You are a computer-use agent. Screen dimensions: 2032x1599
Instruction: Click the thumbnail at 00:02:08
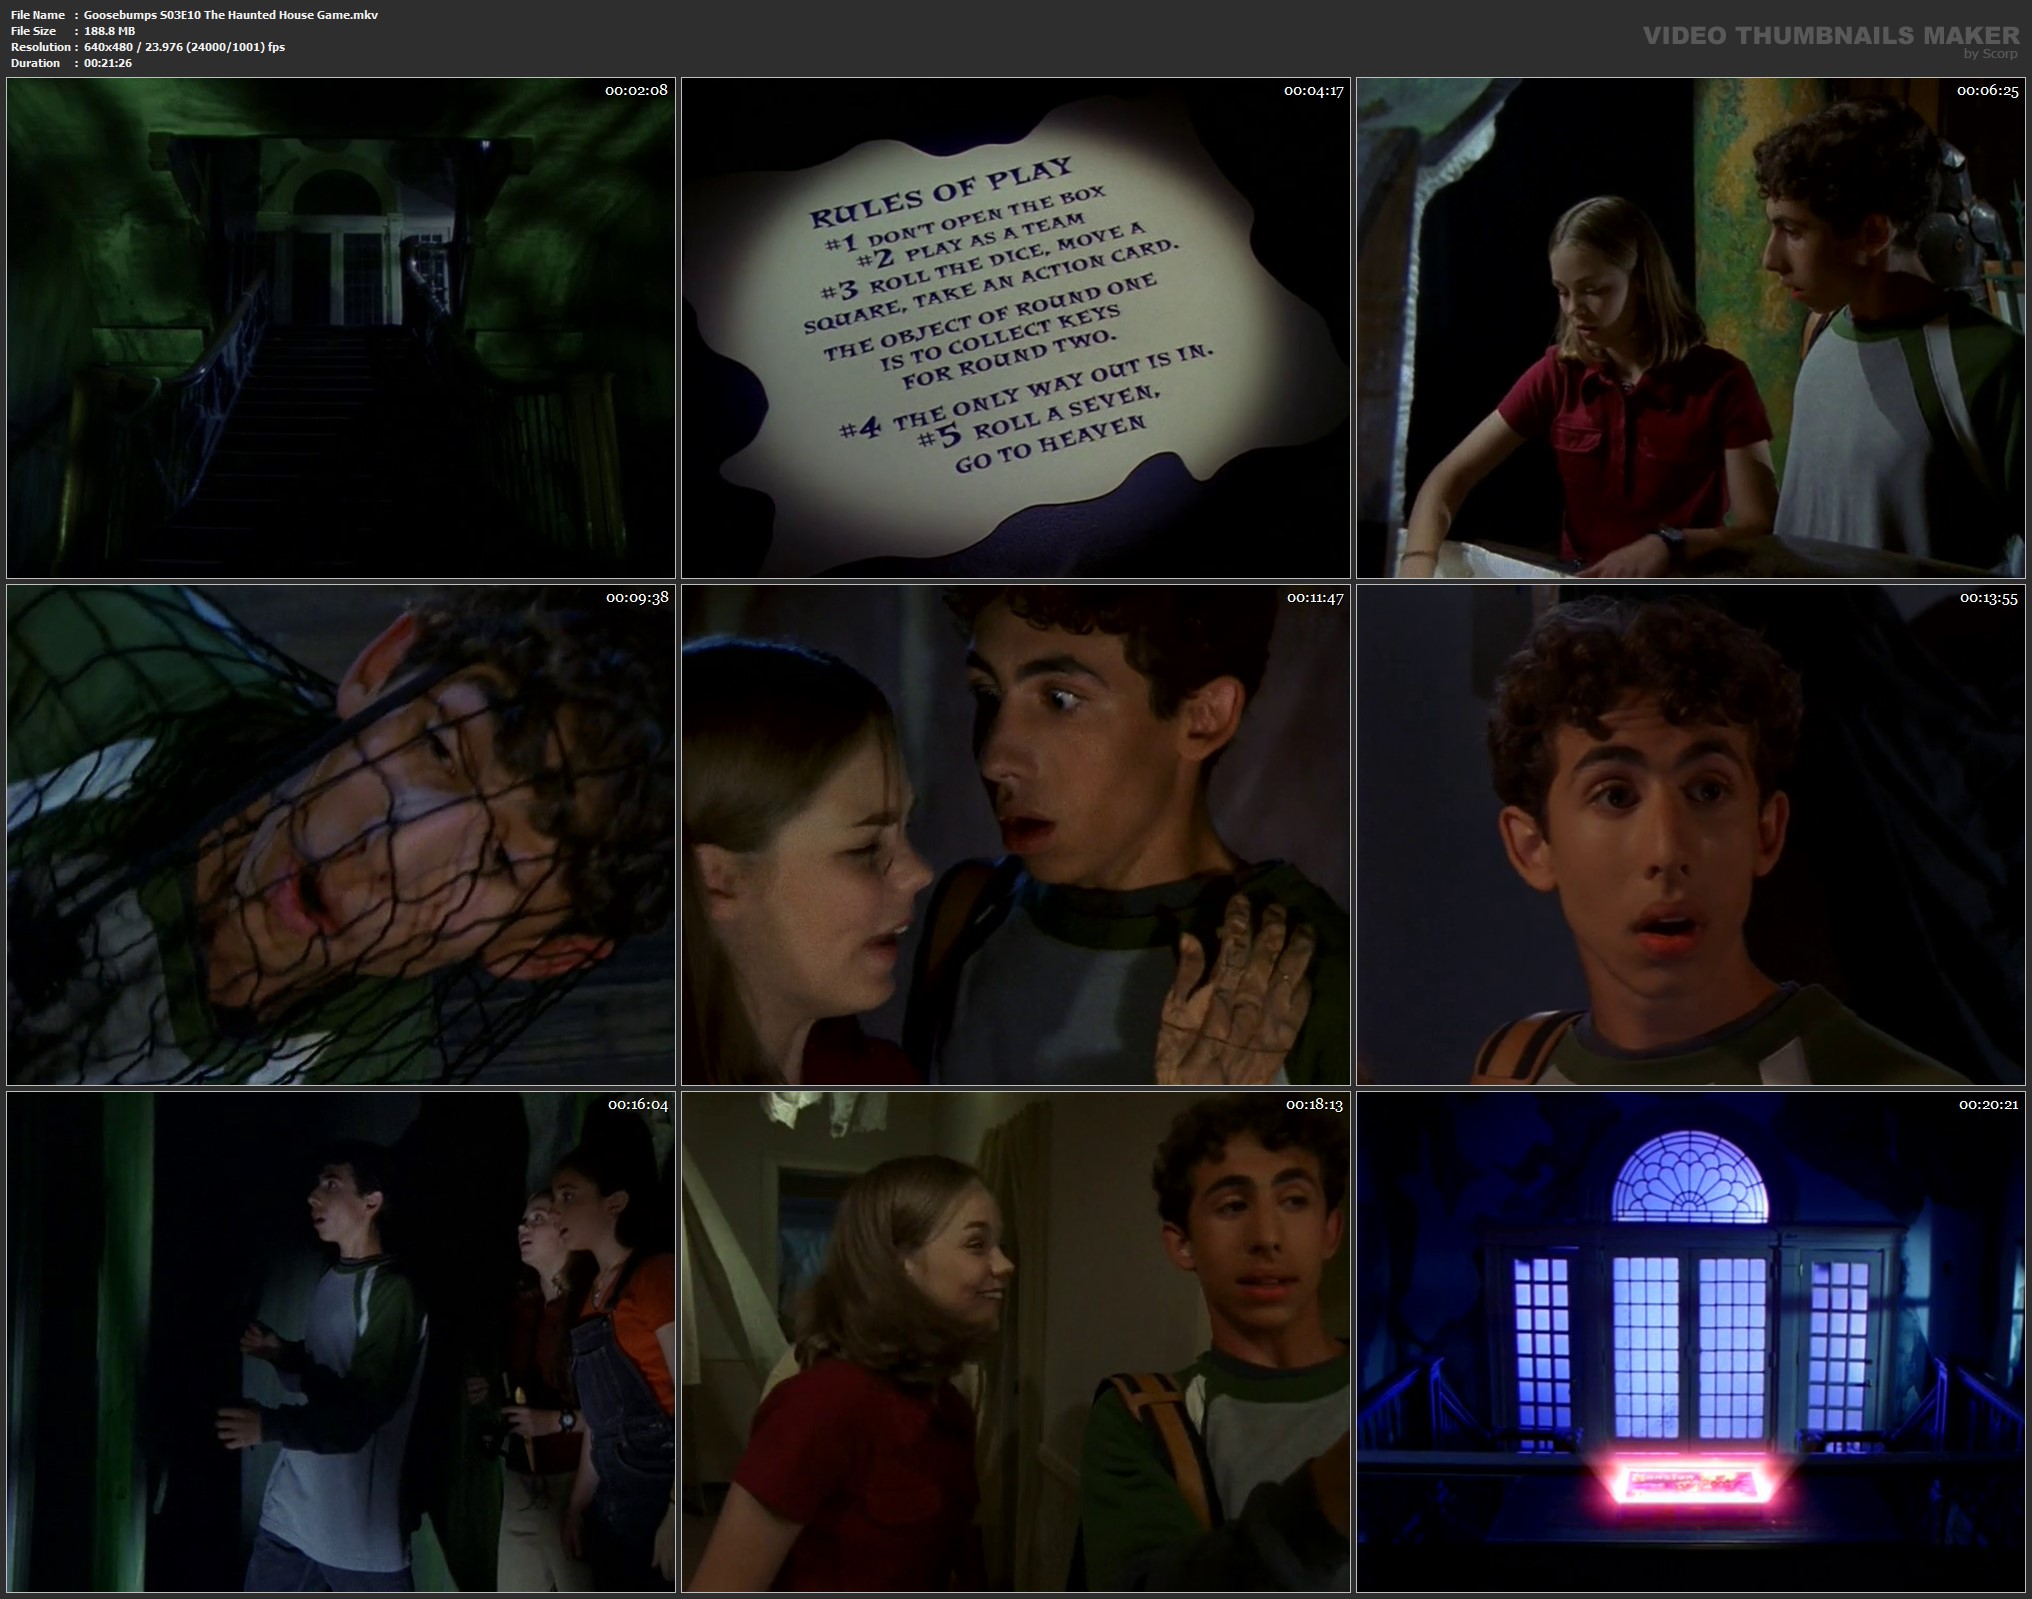tap(340, 328)
